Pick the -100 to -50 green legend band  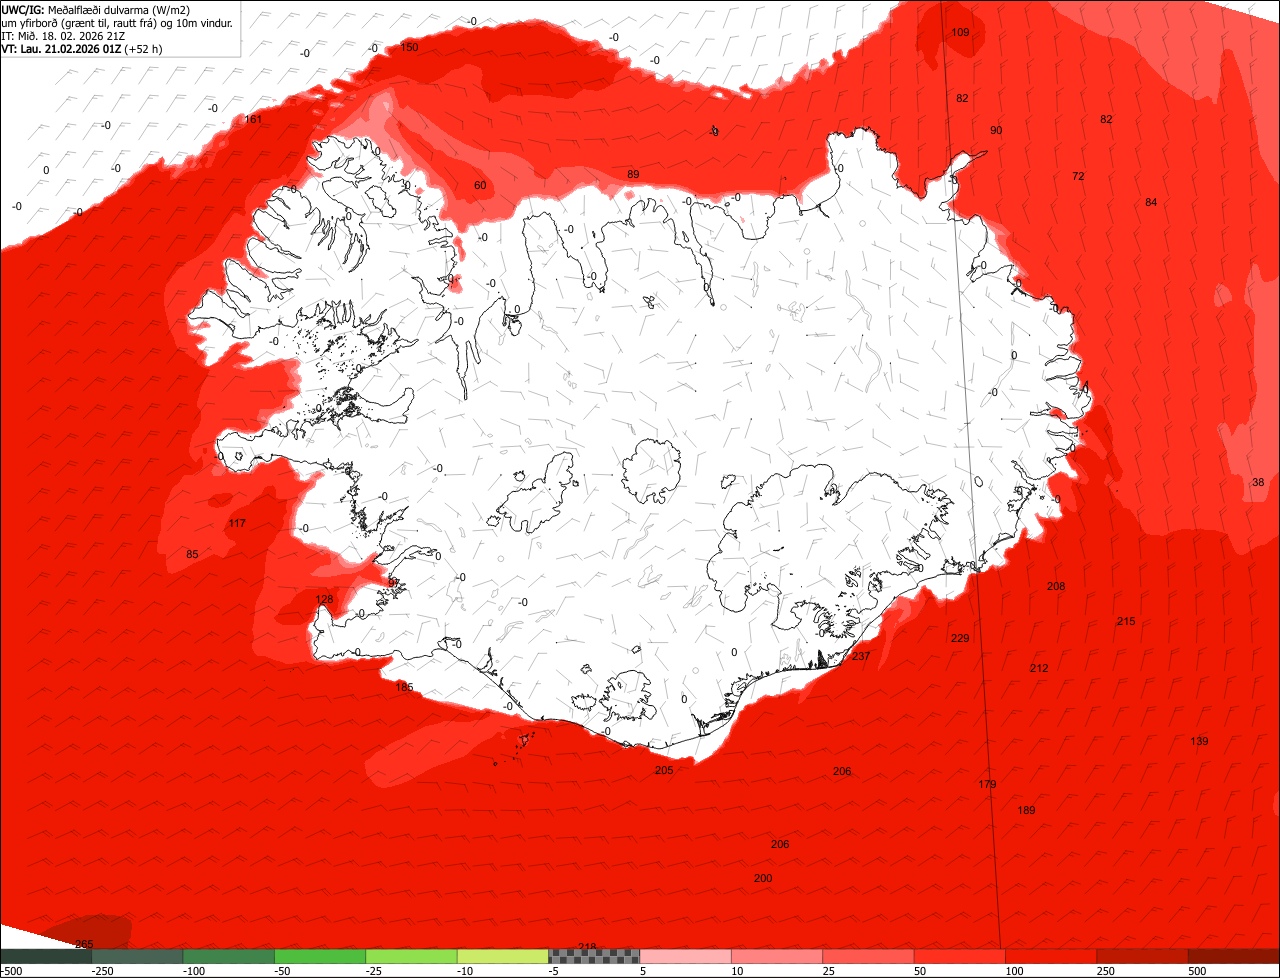point(229,956)
